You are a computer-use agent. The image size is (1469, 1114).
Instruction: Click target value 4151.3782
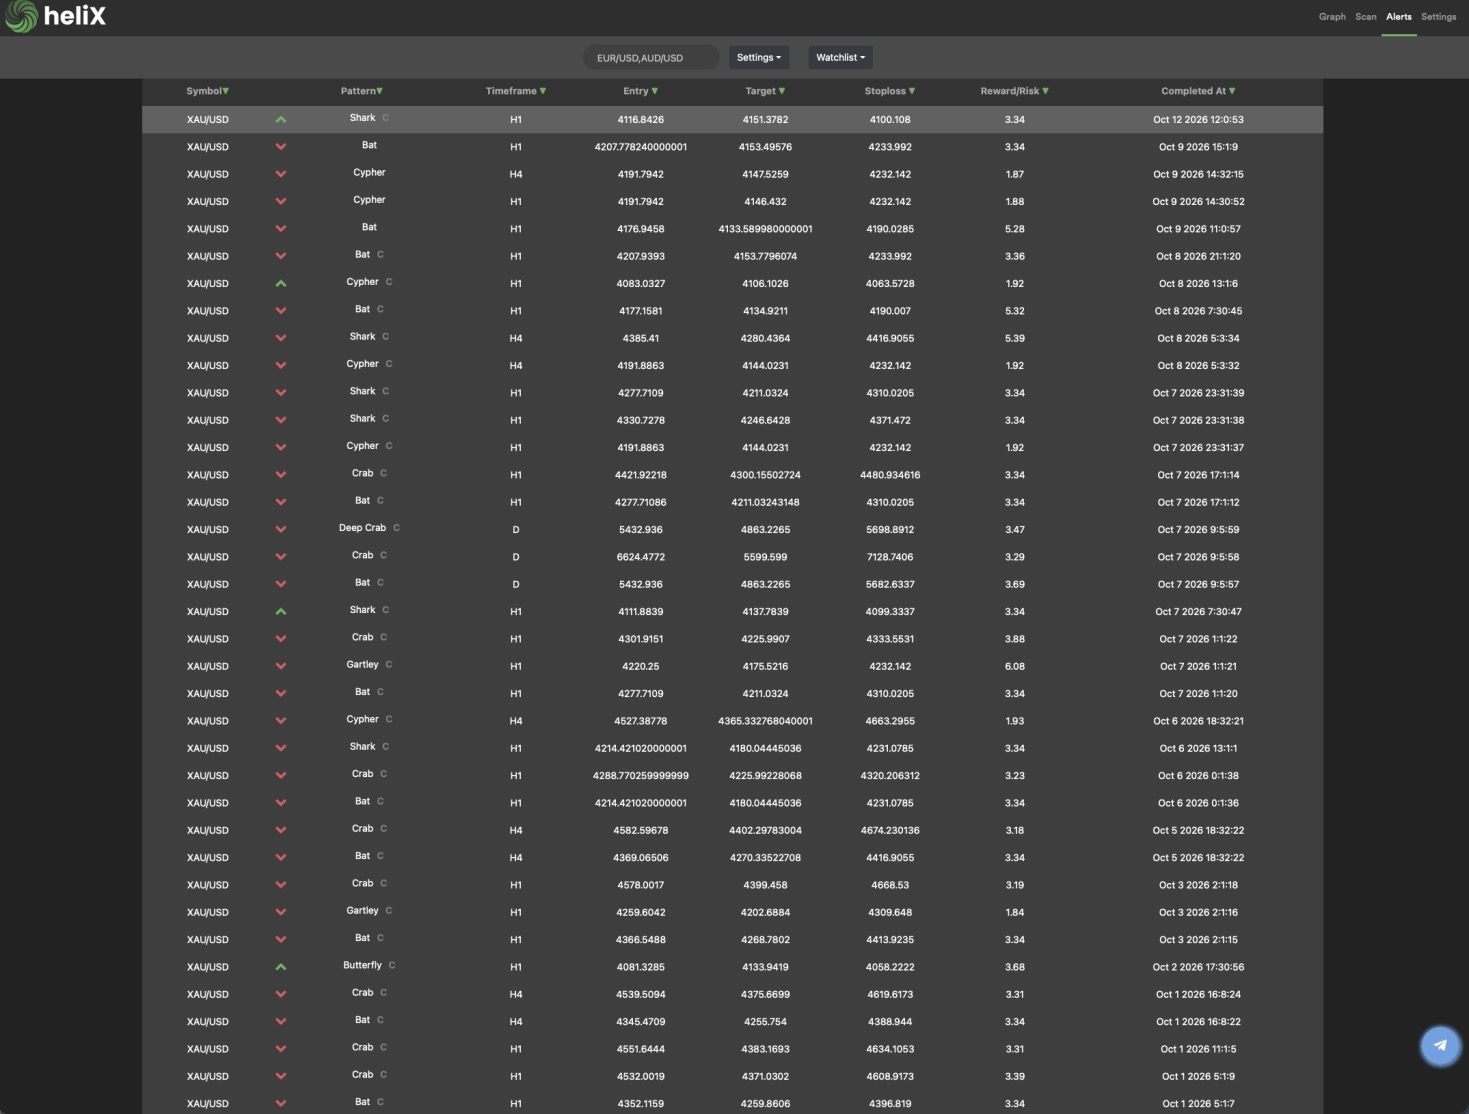click(766, 120)
